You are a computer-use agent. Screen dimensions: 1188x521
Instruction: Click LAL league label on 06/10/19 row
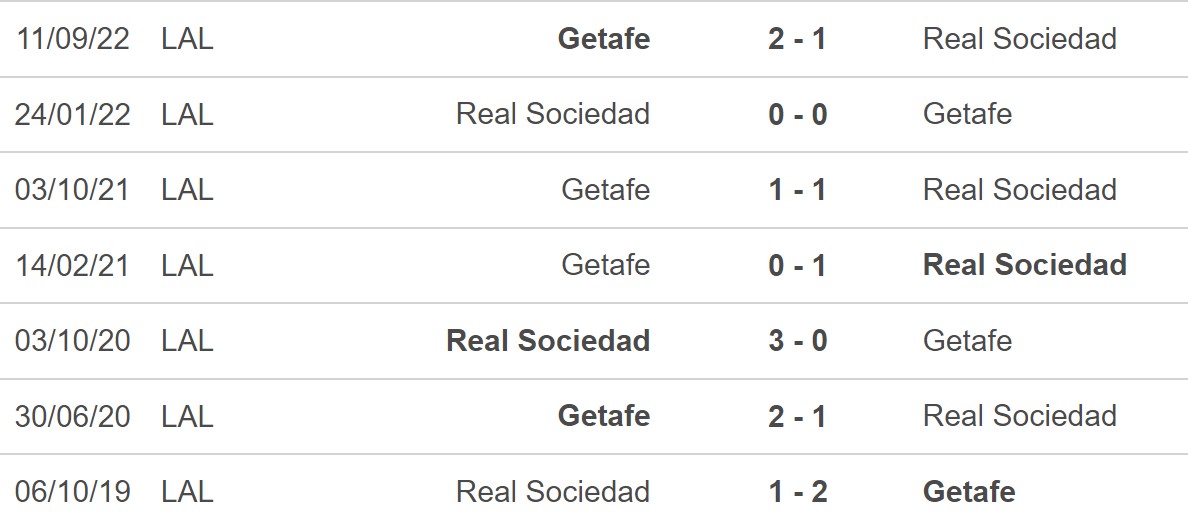pyautogui.click(x=187, y=491)
